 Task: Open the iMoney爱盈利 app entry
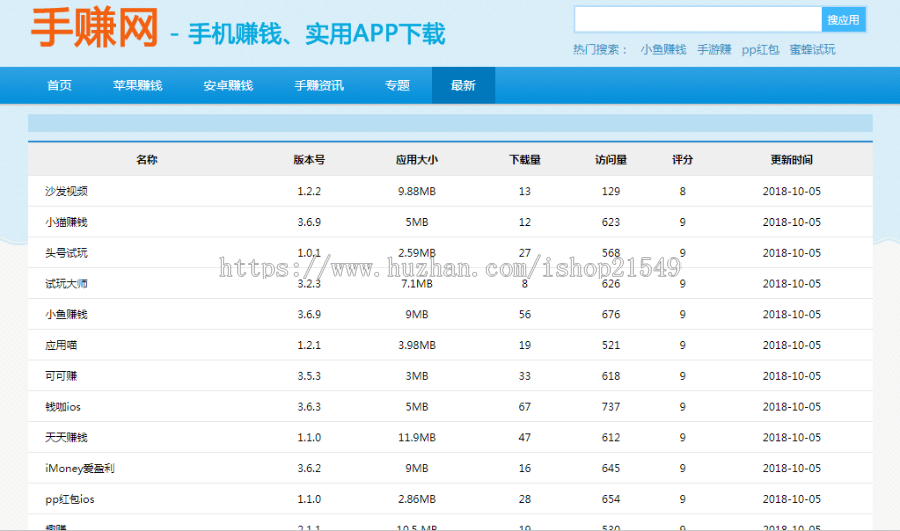click(x=80, y=468)
